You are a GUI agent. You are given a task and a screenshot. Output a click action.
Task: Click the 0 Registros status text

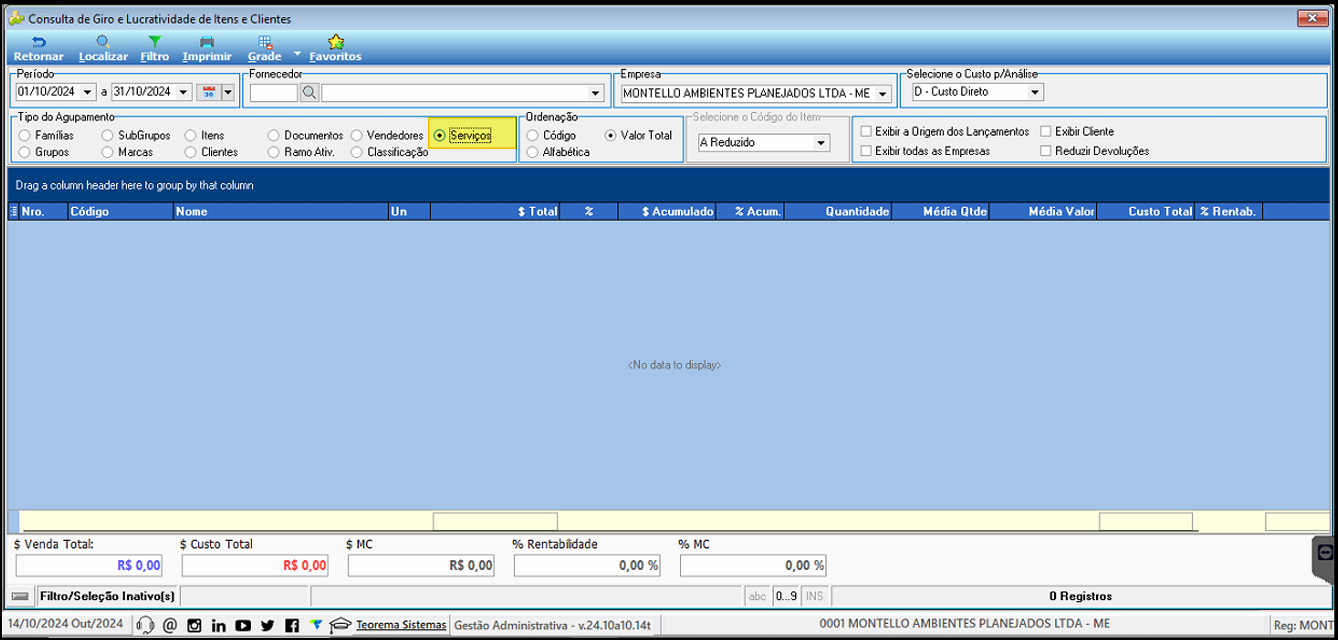pyautogui.click(x=1080, y=596)
